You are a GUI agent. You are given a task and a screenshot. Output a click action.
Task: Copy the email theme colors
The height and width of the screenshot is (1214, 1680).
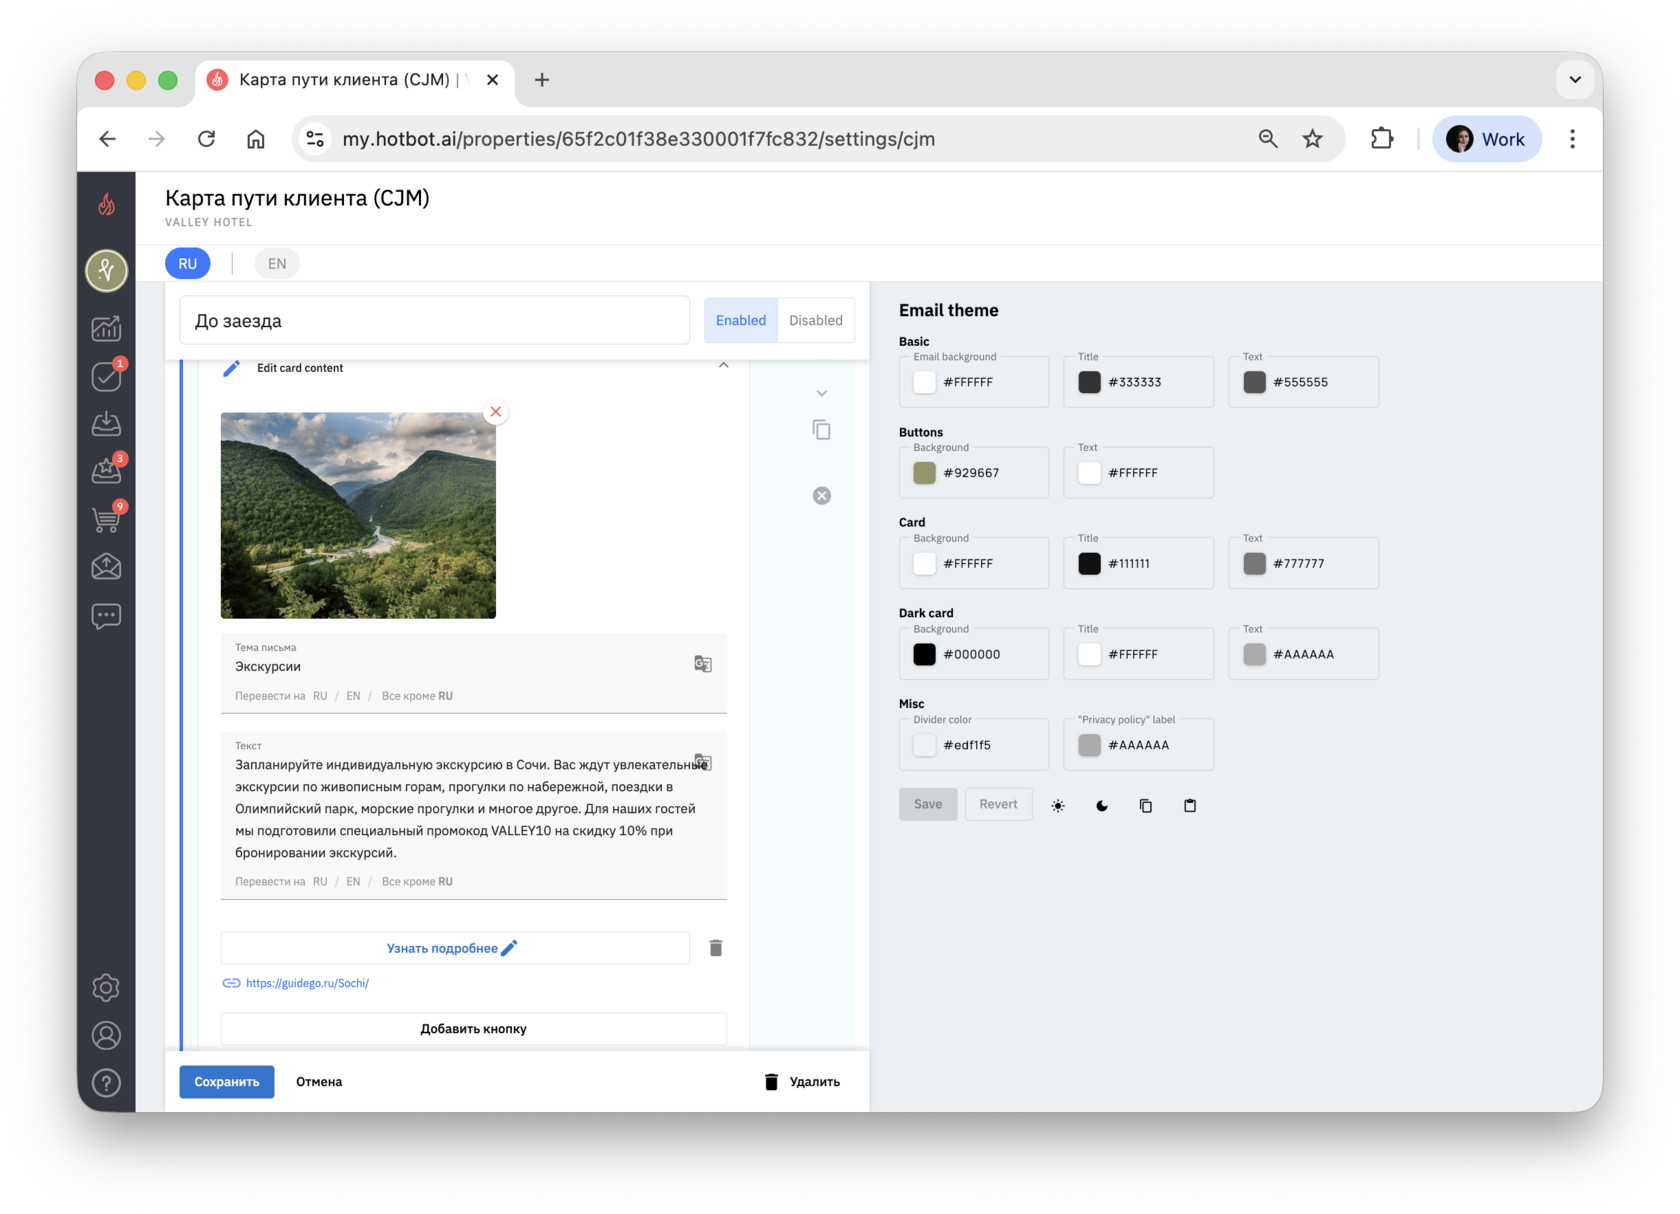coord(1146,806)
